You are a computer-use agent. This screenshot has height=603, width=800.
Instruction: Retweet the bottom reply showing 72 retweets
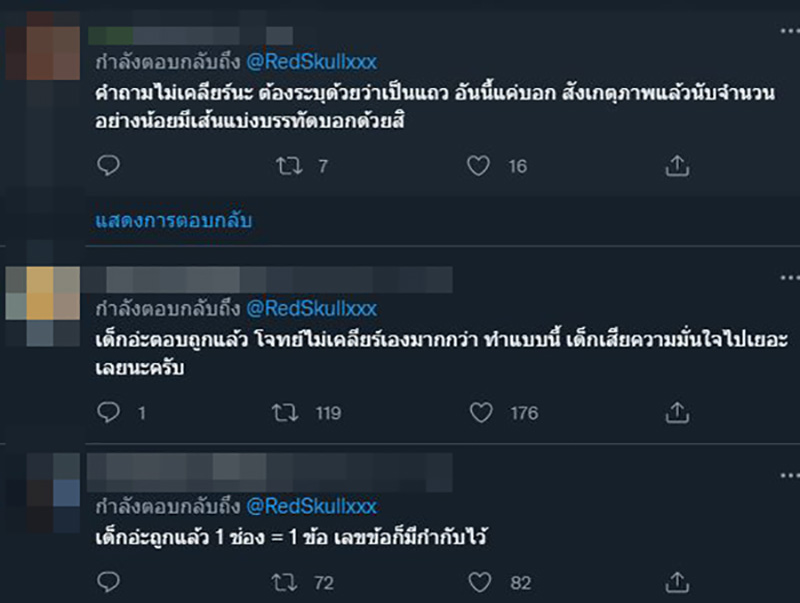(290, 581)
